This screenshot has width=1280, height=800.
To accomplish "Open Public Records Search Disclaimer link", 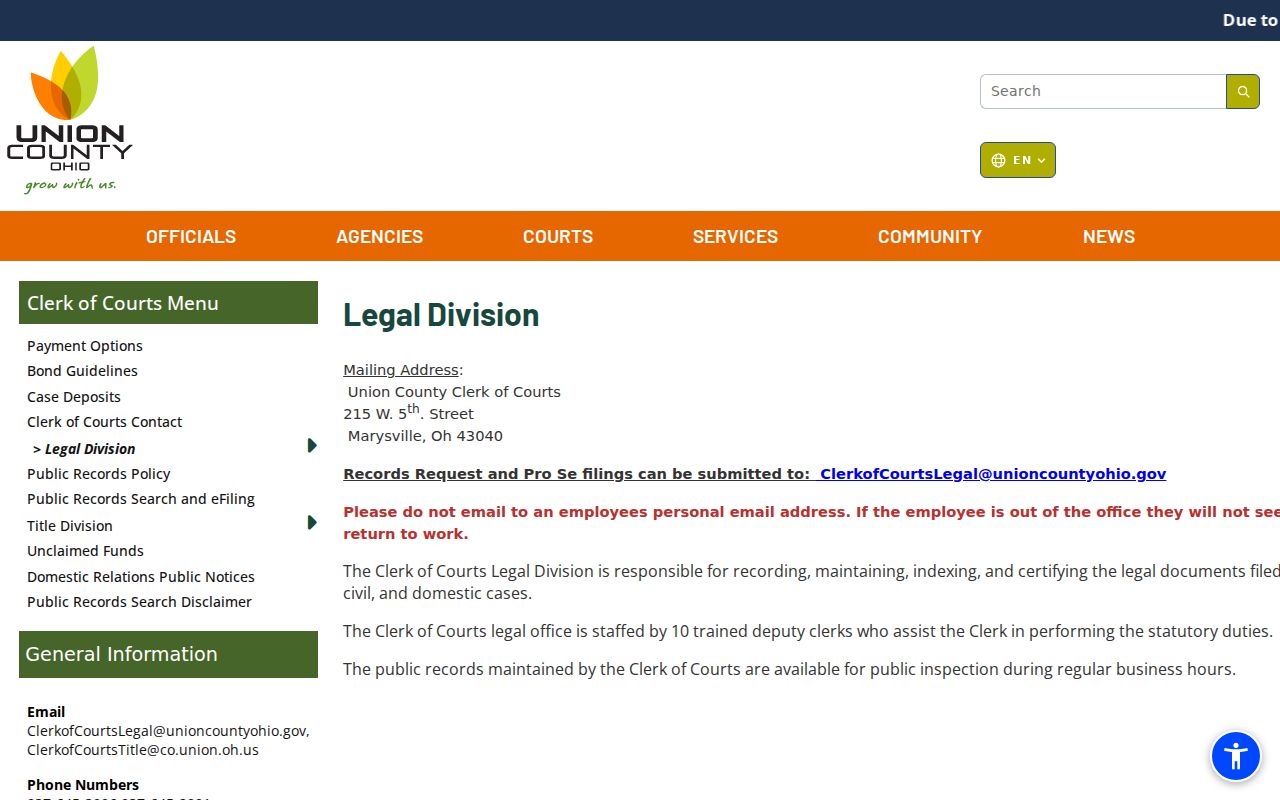I will [139, 602].
